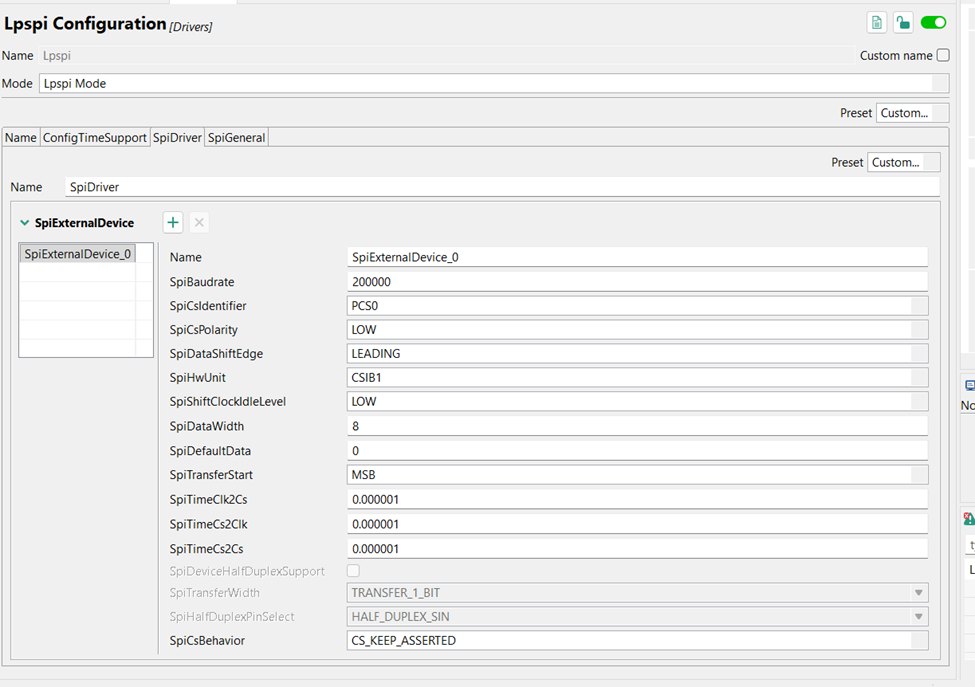Viewport: 975px width, 687px height.
Task: Click the device Name field SpiExternalDevice_0
Action: tap(637, 257)
